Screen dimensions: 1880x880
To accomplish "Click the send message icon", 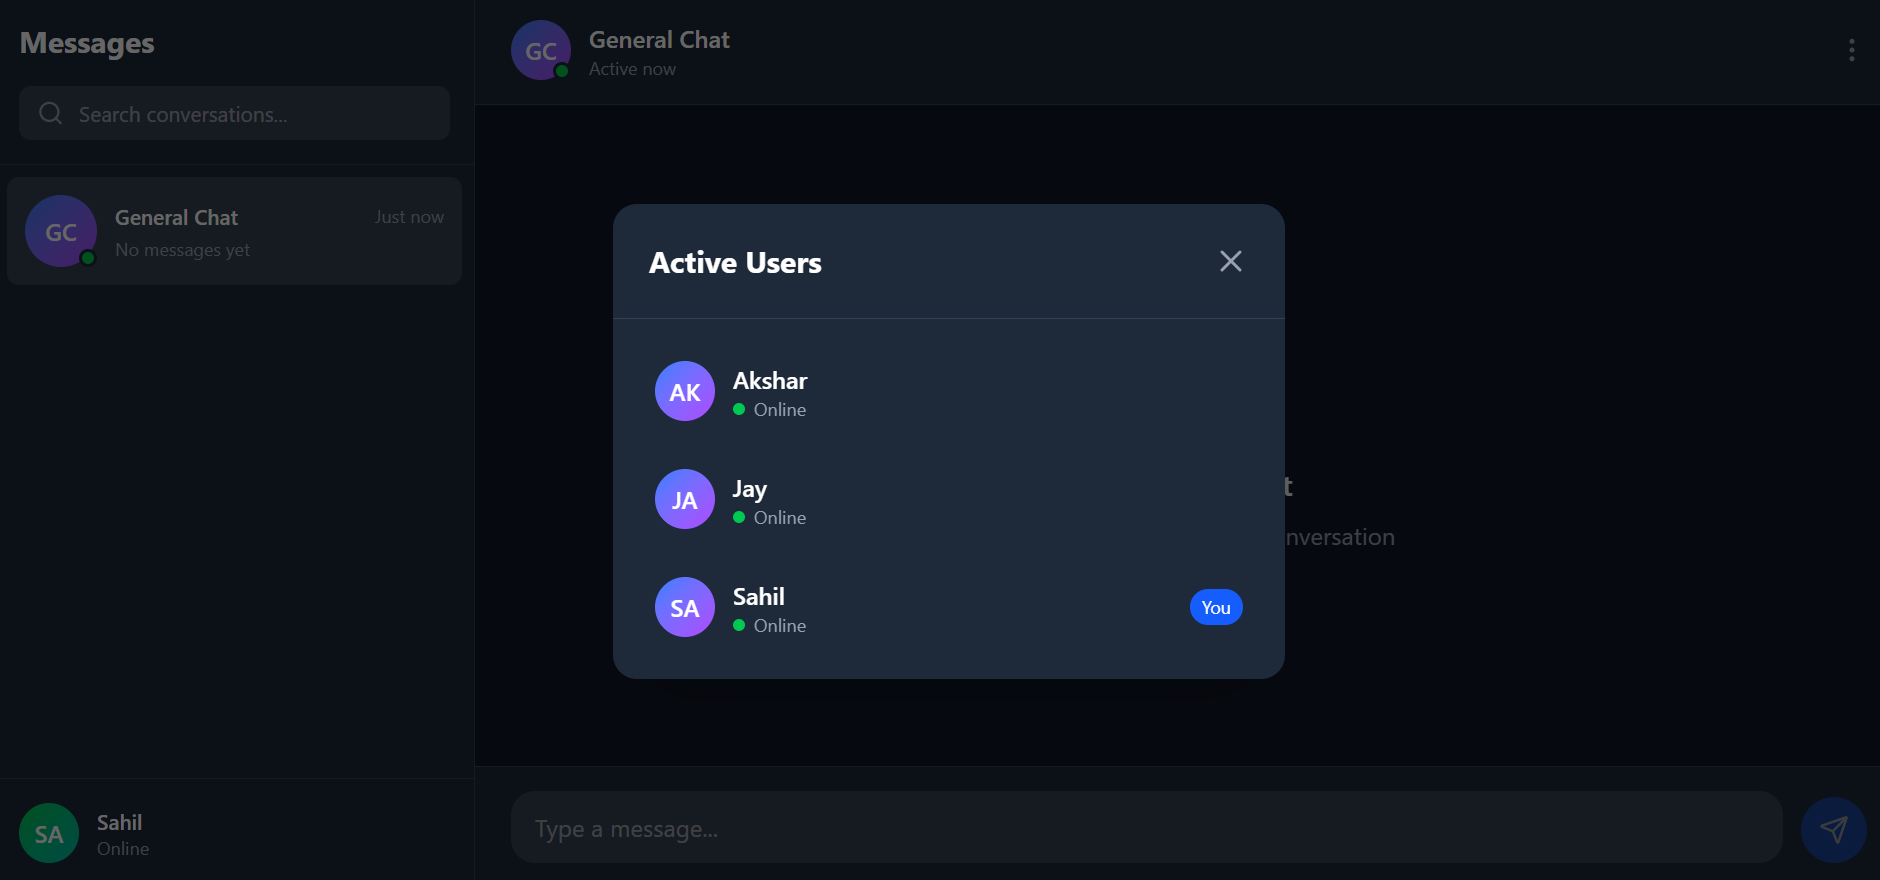I will coord(1834,829).
